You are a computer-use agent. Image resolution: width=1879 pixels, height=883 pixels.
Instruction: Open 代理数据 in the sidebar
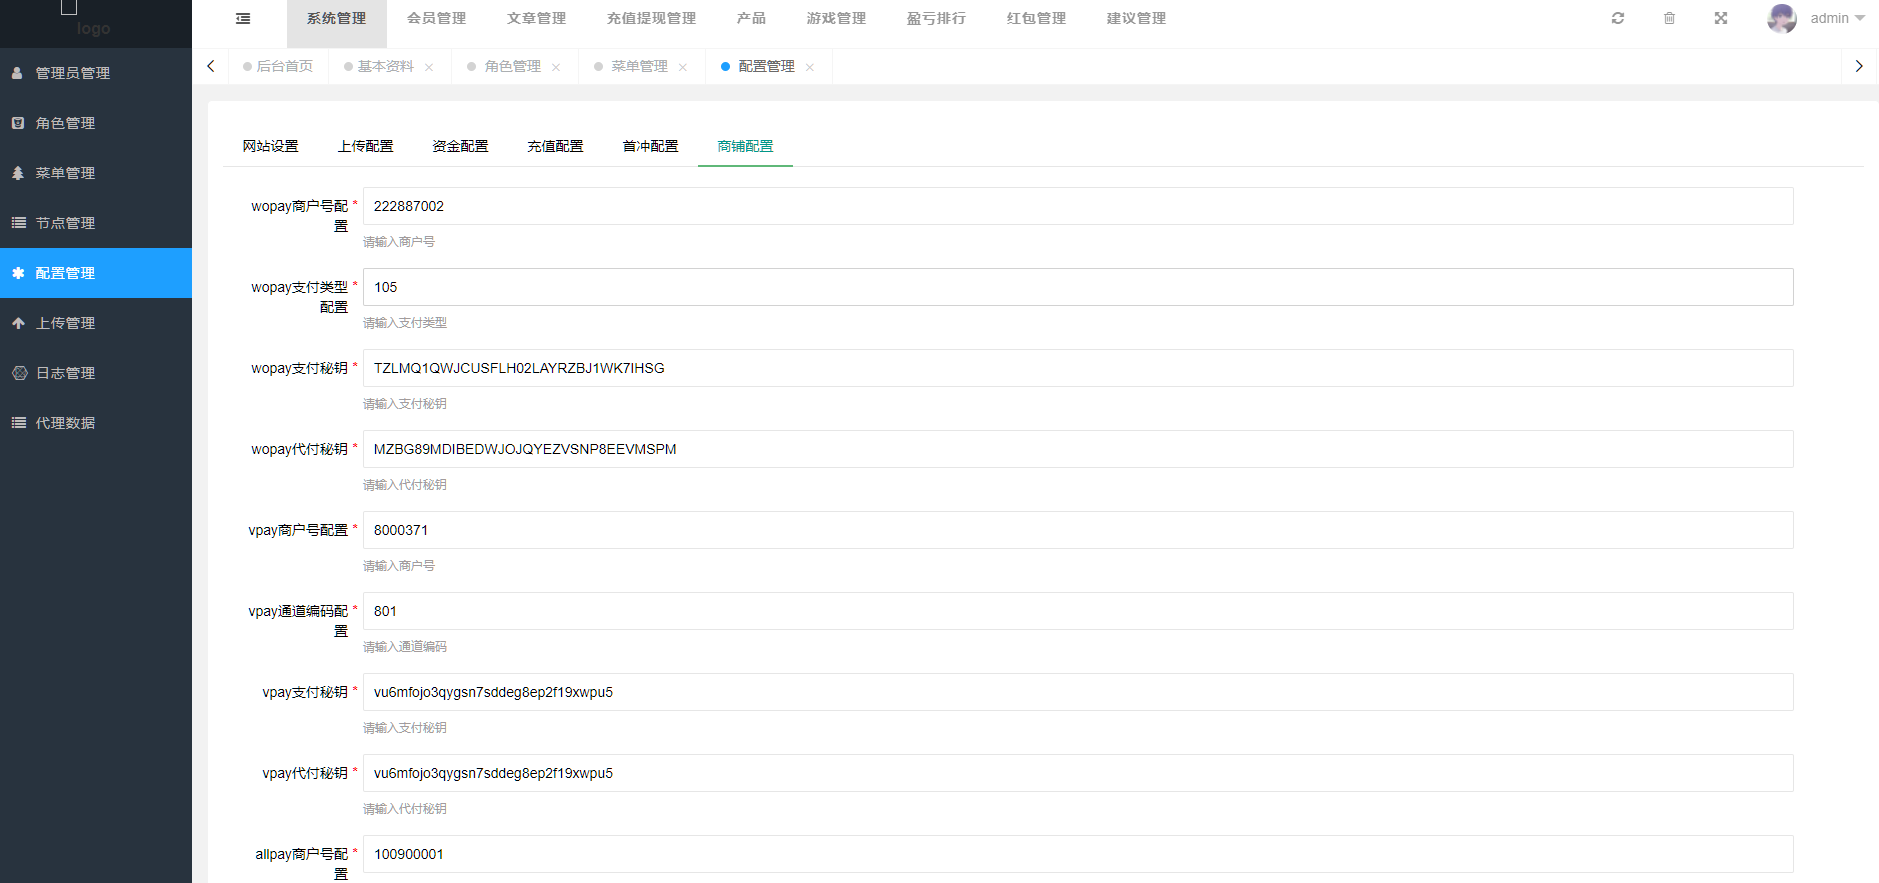66,423
